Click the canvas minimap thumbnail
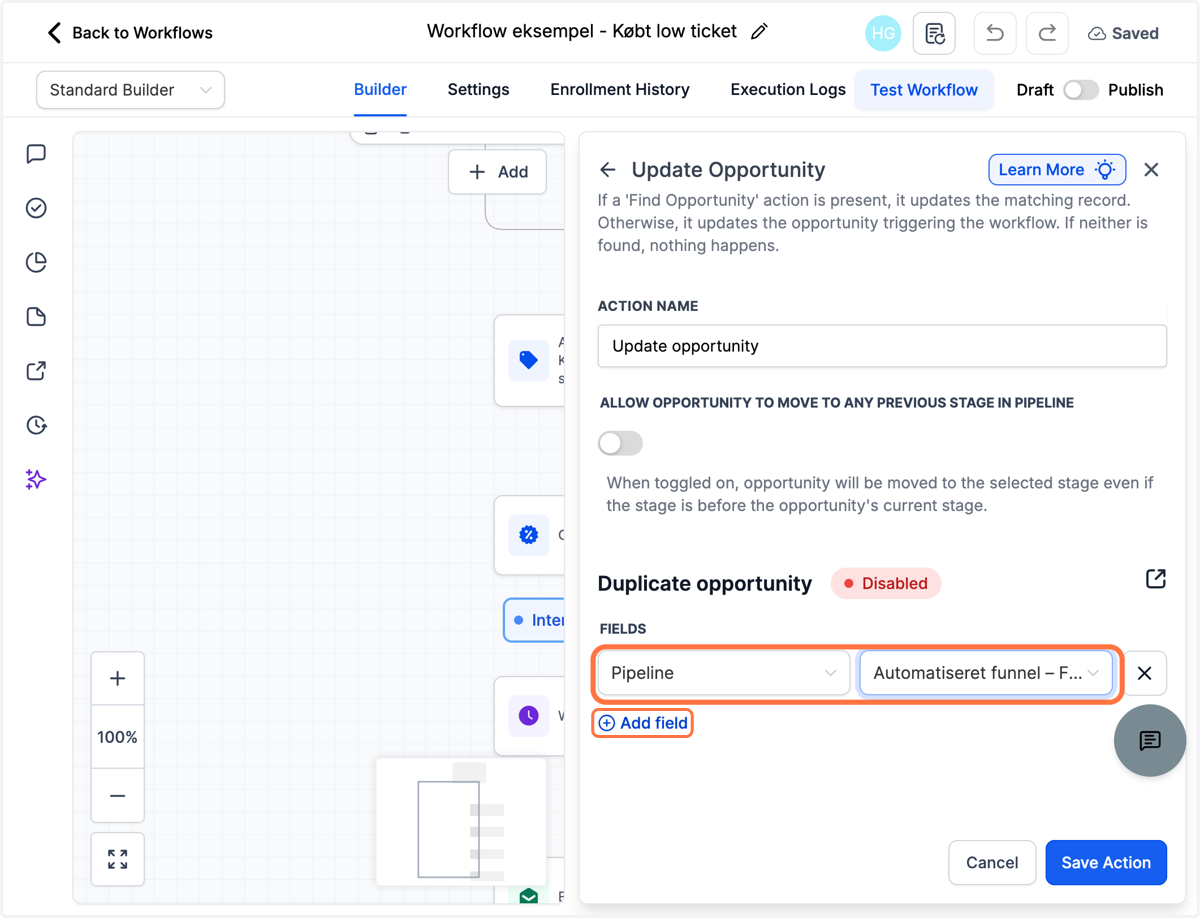Viewport: 1200px width, 918px height. (x=461, y=822)
